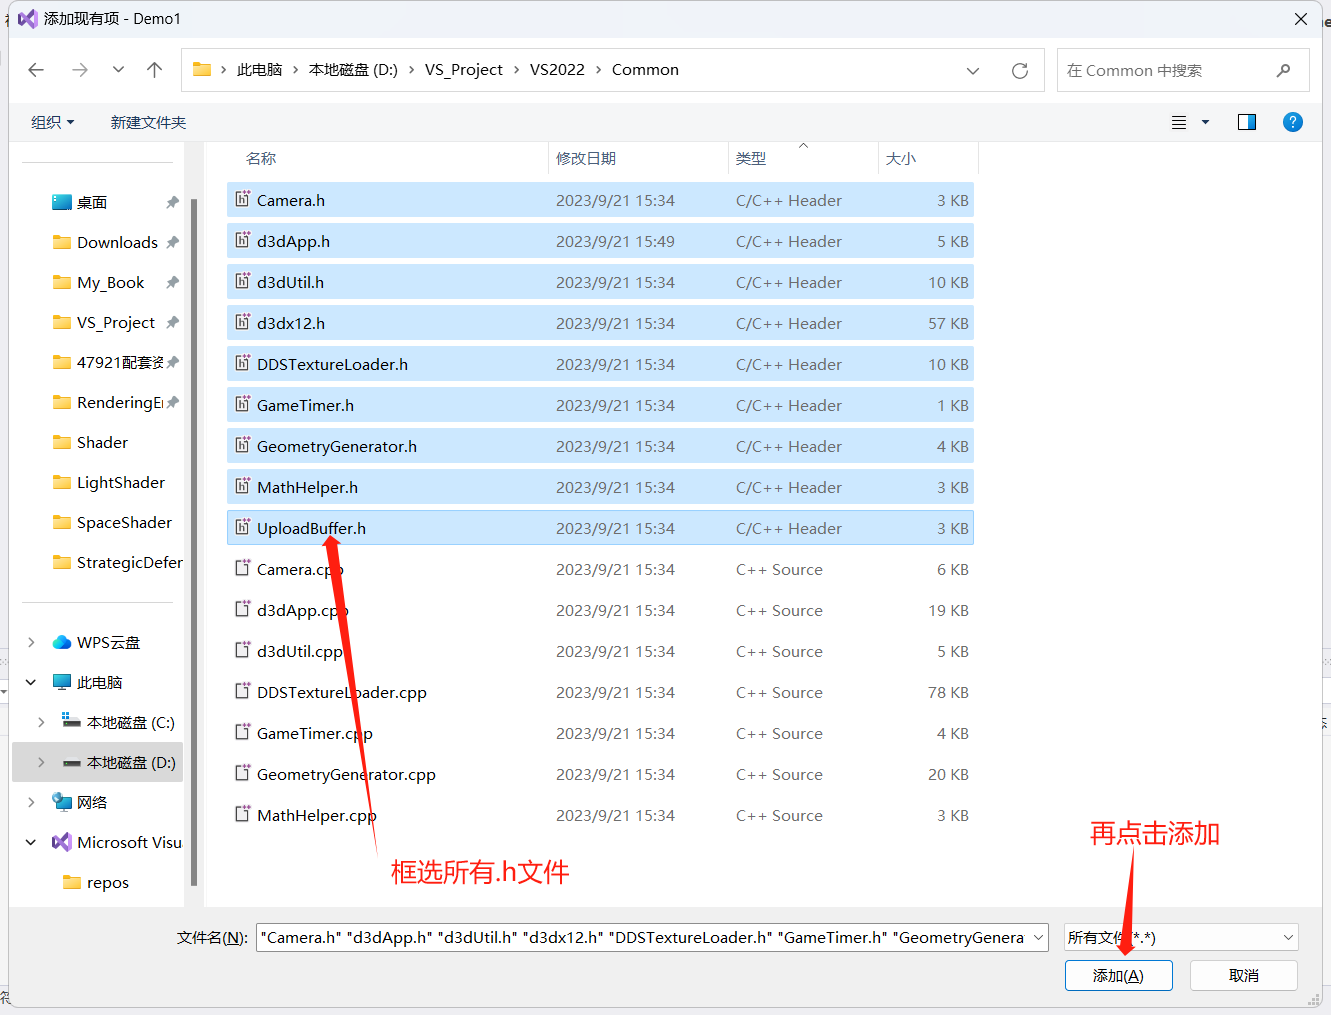Click 新建文件夹 button
Viewport: 1331px width, 1015px height.
coord(148,122)
